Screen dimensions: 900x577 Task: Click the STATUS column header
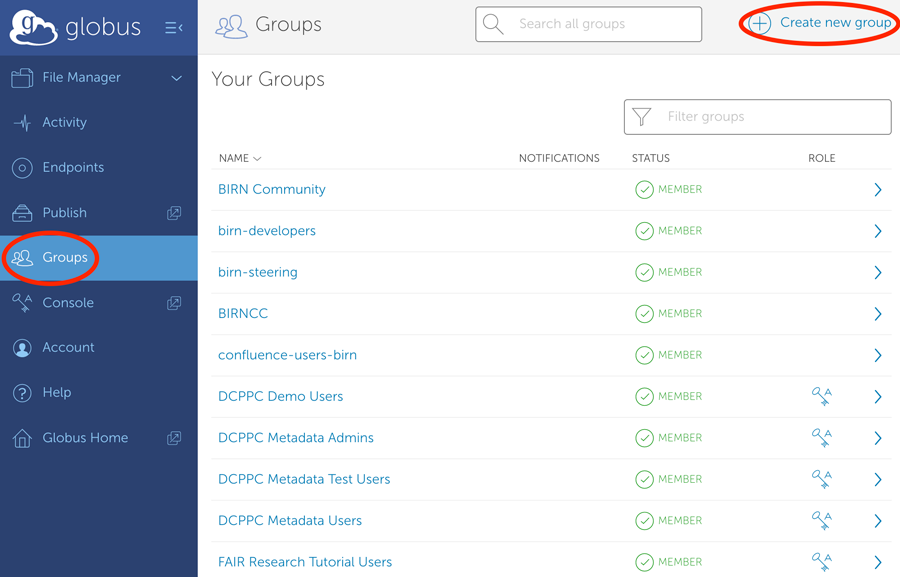pos(651,158)
